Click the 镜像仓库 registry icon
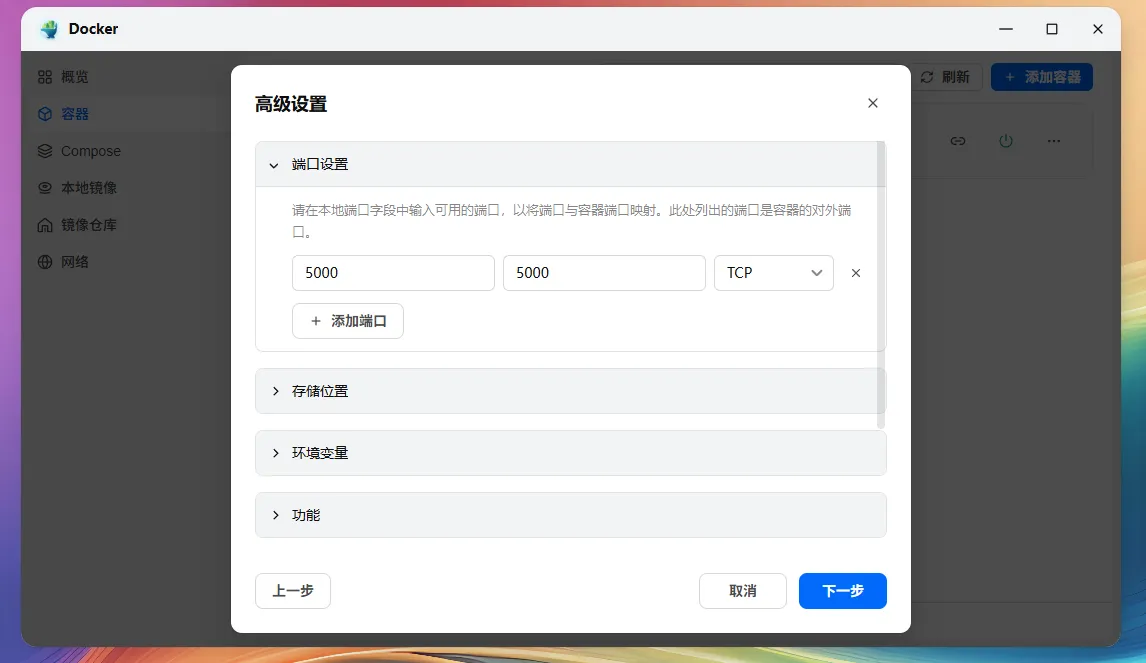This screenshot has height=663, width=1146. click(45, 225)
